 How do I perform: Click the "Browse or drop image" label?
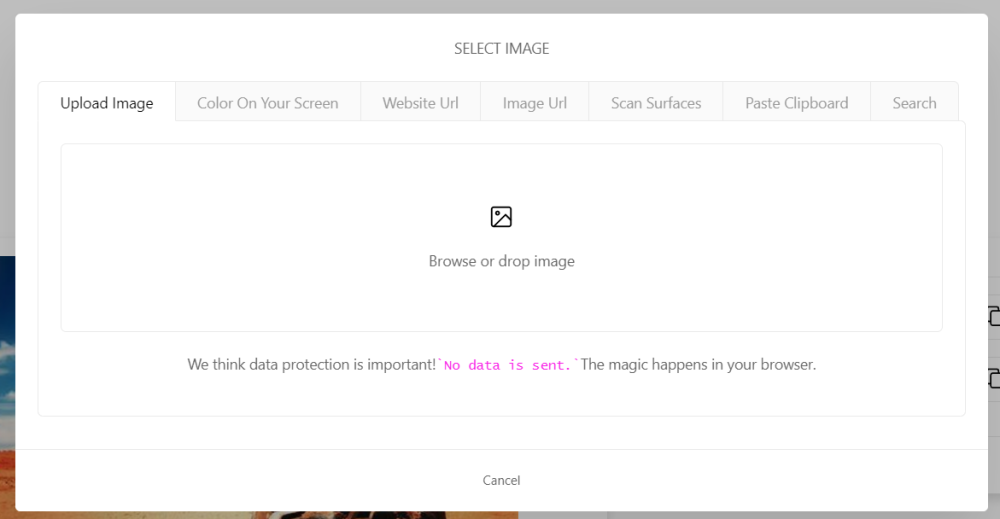pyautogui.click(x=501, y=261)
